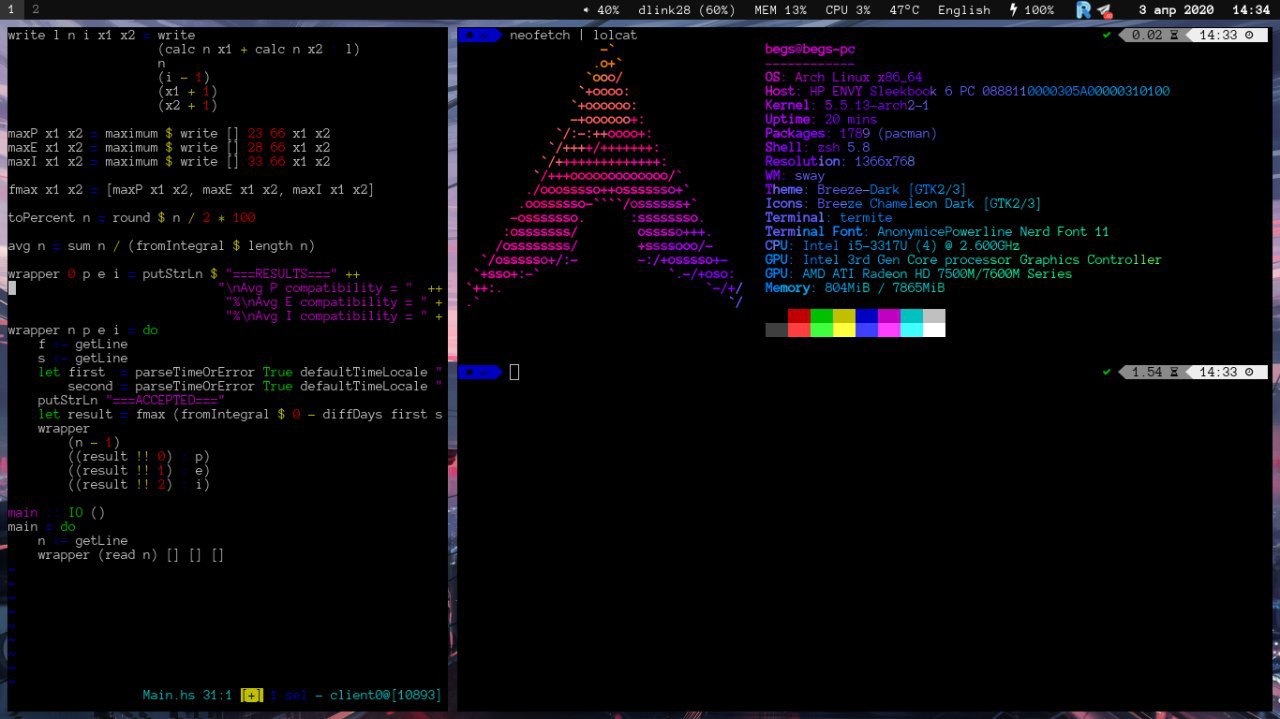Viewport: 1280px width, 719px height.
Task: Click the battery 100% indicator
Action: (x=1031, y=10)
